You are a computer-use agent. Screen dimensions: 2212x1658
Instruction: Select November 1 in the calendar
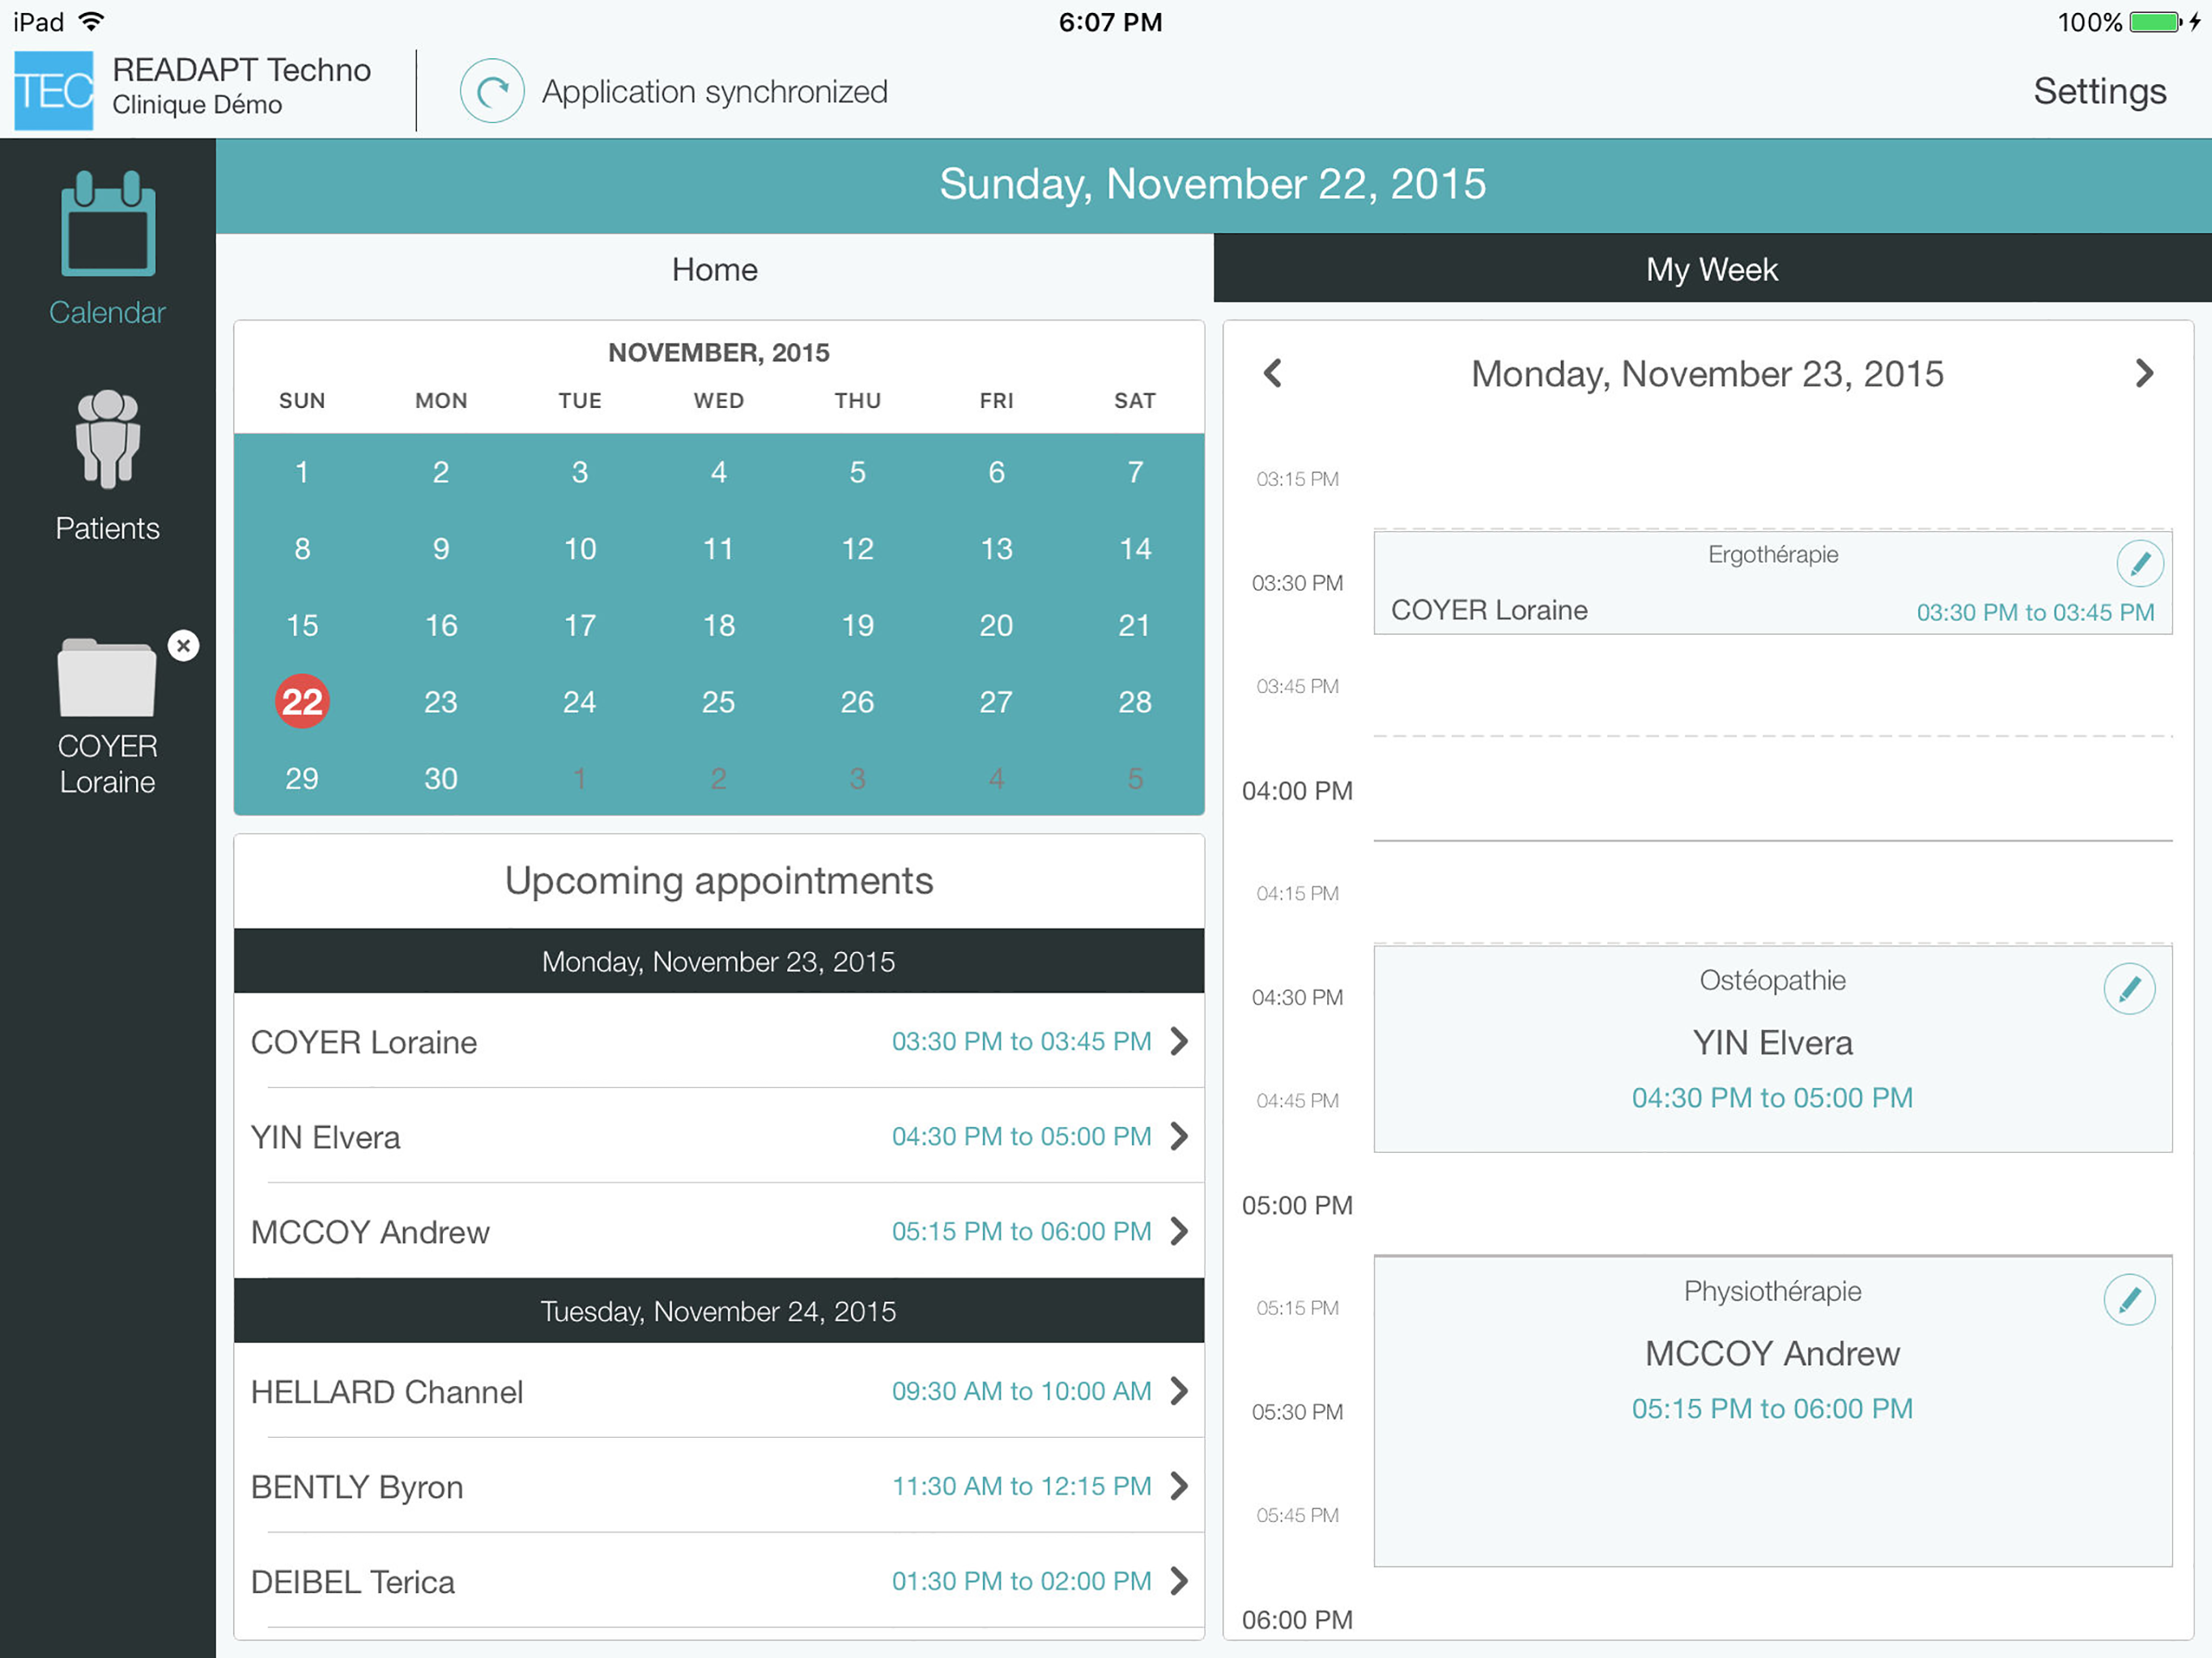[302, 472]
